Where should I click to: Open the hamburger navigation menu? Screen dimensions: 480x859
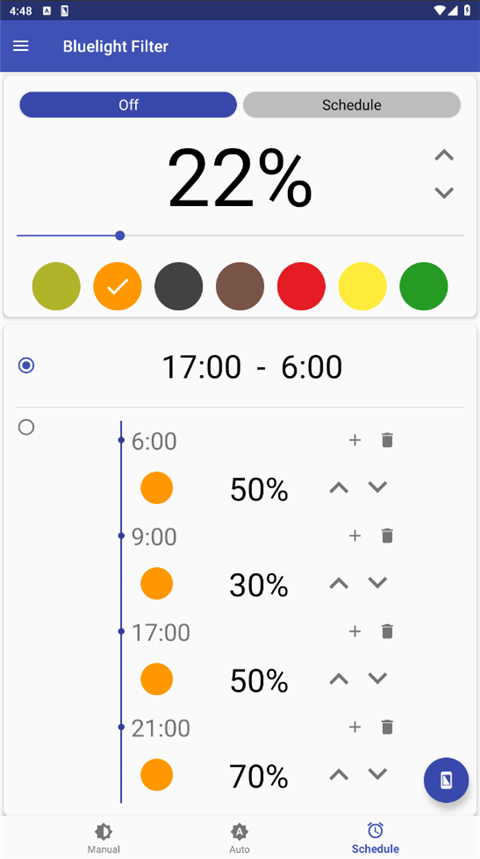[21, 46]
